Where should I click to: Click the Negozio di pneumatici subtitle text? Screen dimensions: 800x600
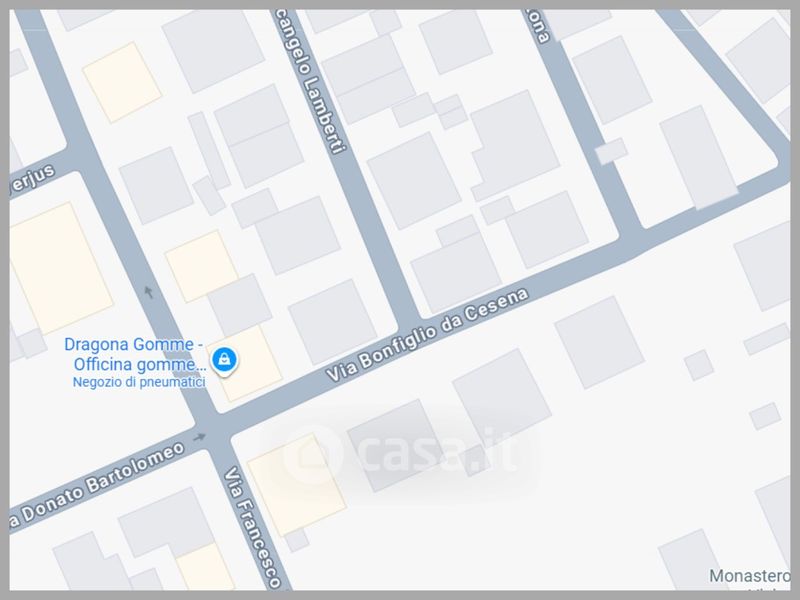139,382
